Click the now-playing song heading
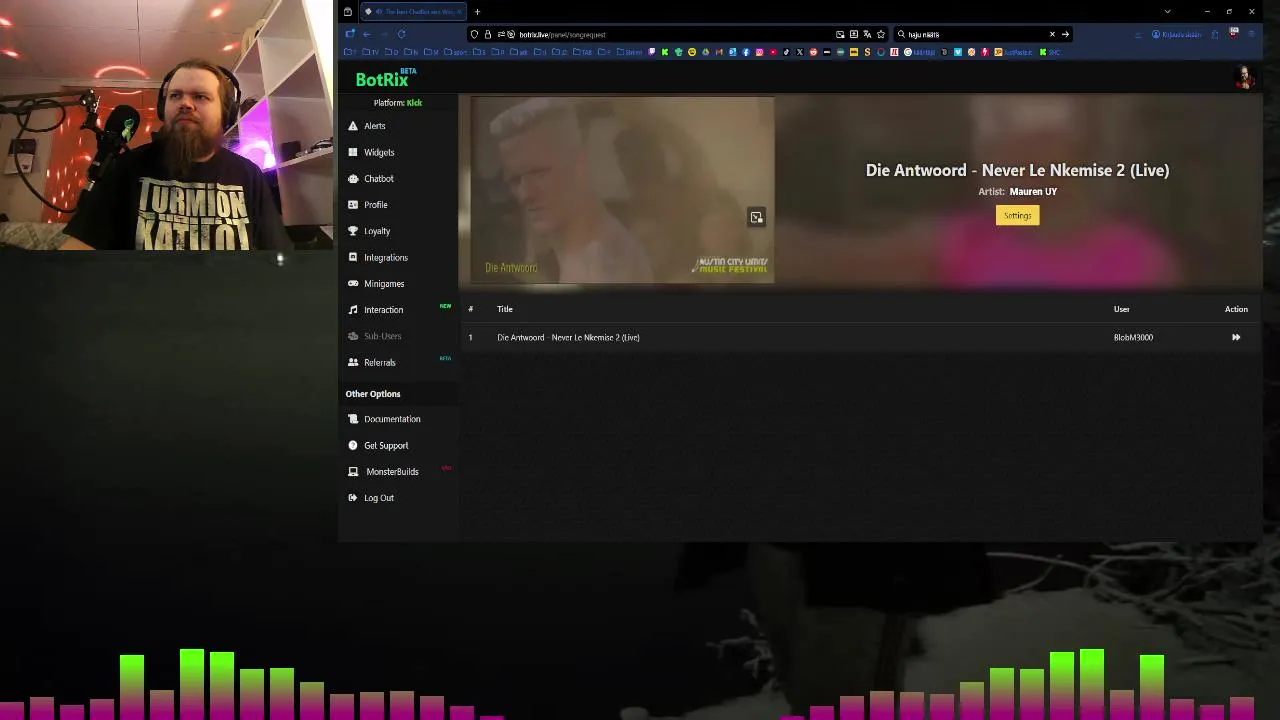Viewport: 1280px width, 720px height. [x=1017, y=170]
